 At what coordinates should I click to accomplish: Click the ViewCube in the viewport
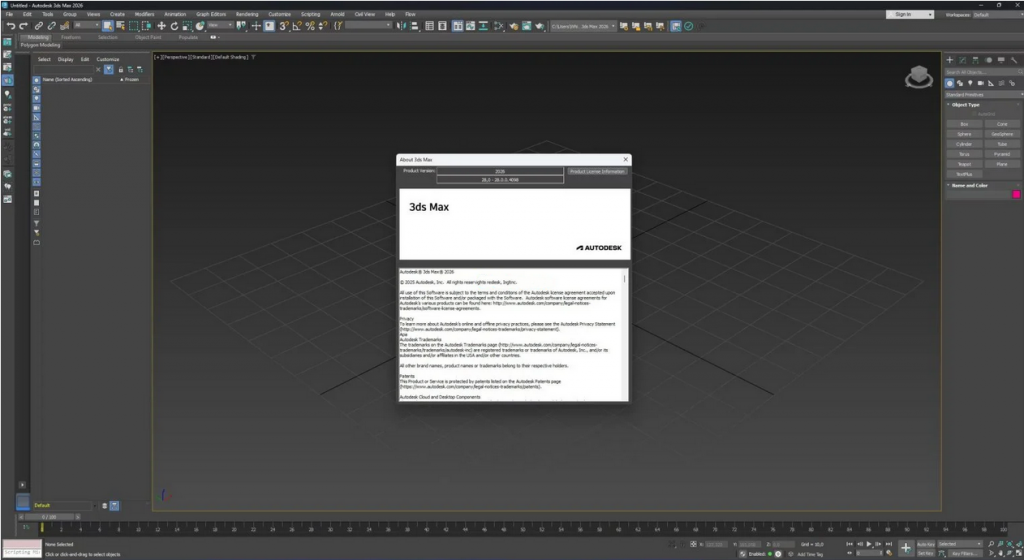coord(919,77)
